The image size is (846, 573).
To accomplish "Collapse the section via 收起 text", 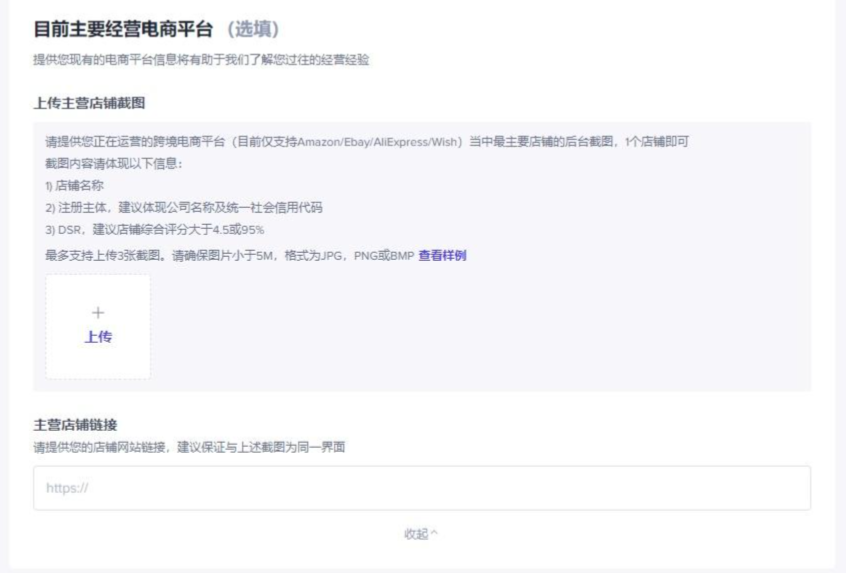I will tap(415, 534).
